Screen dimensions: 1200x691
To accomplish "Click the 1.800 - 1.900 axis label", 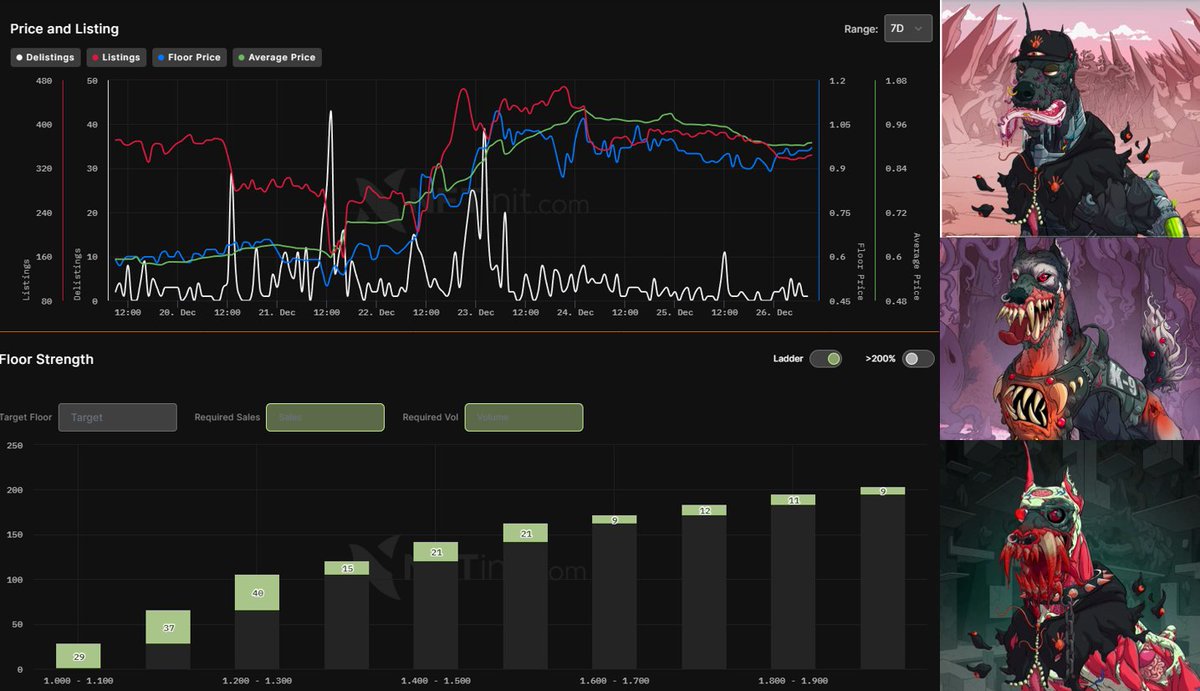I will pyautogui.click(x=794, y=682).
